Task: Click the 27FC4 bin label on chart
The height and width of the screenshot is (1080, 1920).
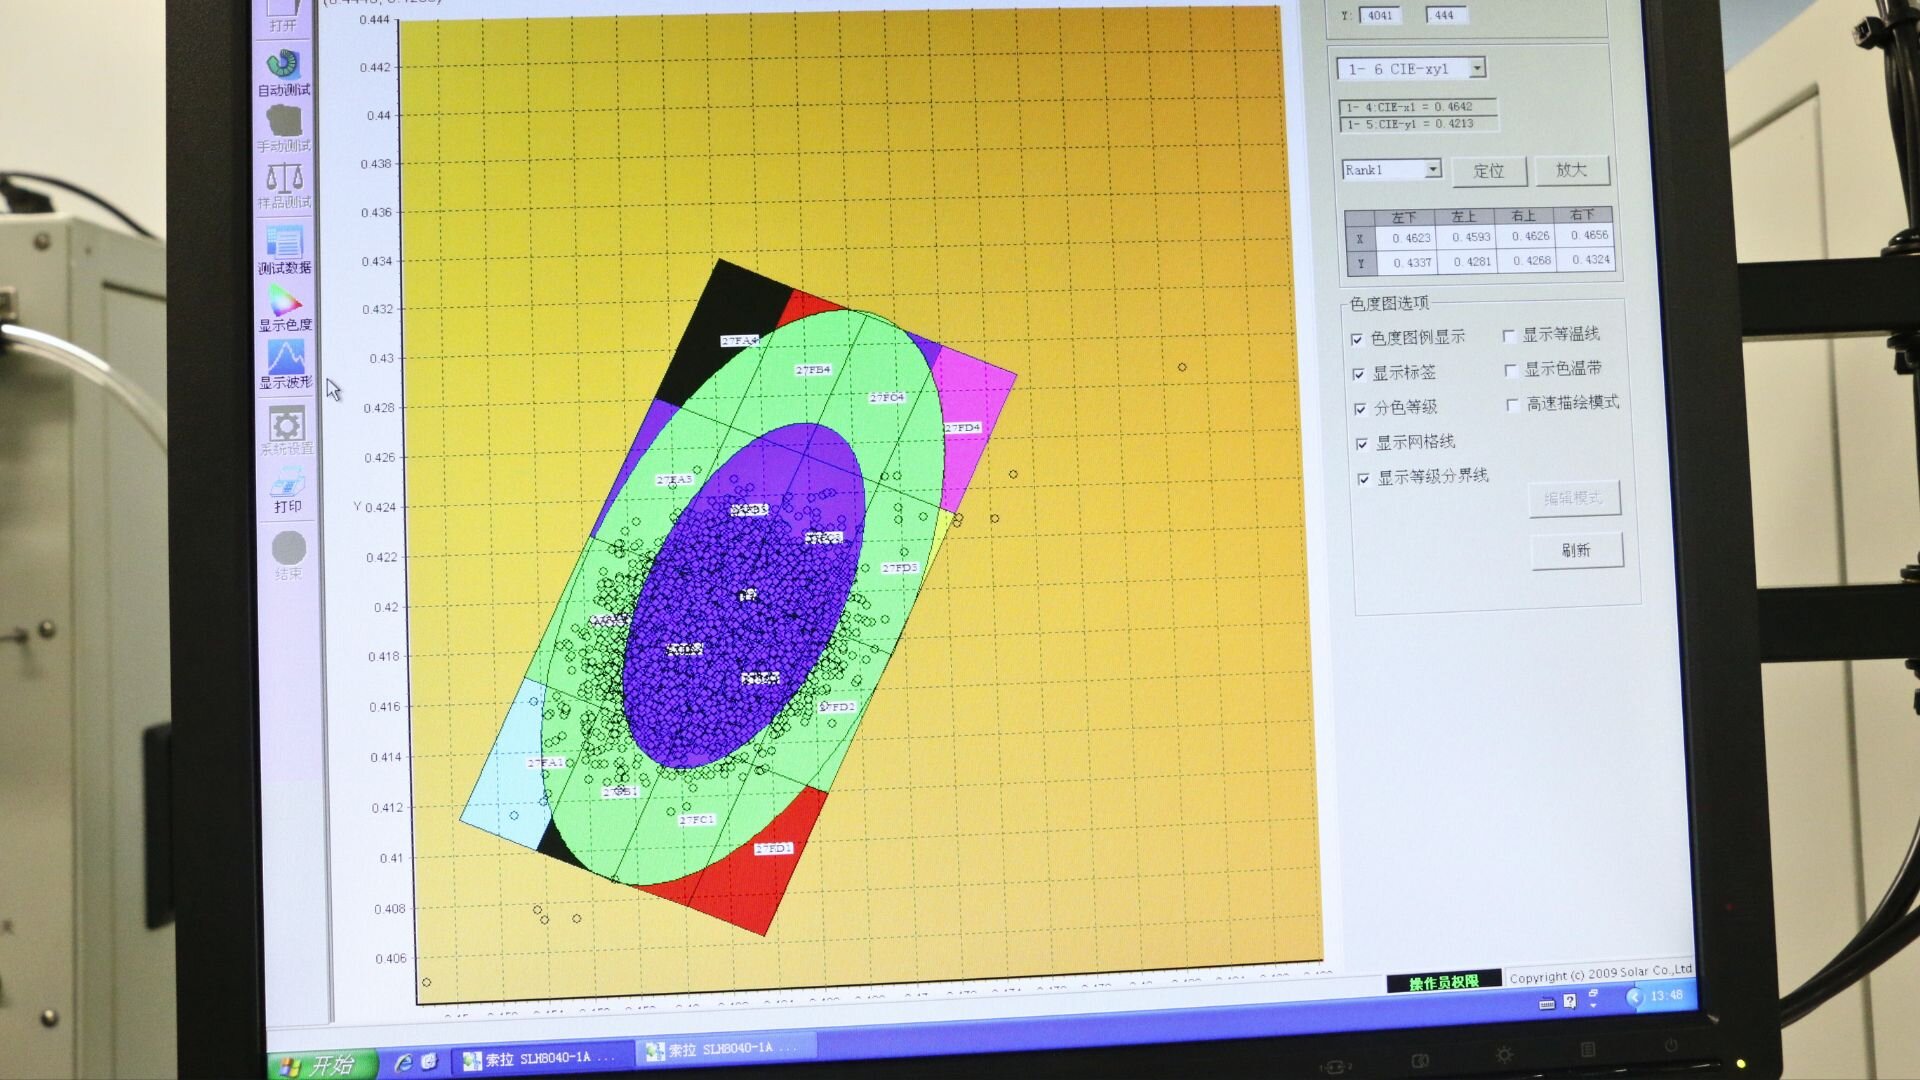Action: point(886,398)
